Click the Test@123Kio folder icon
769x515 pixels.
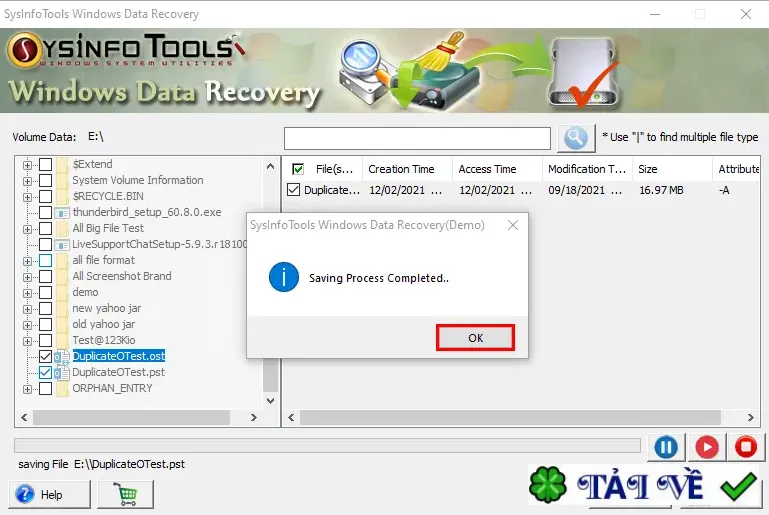(x=62, y=341)
